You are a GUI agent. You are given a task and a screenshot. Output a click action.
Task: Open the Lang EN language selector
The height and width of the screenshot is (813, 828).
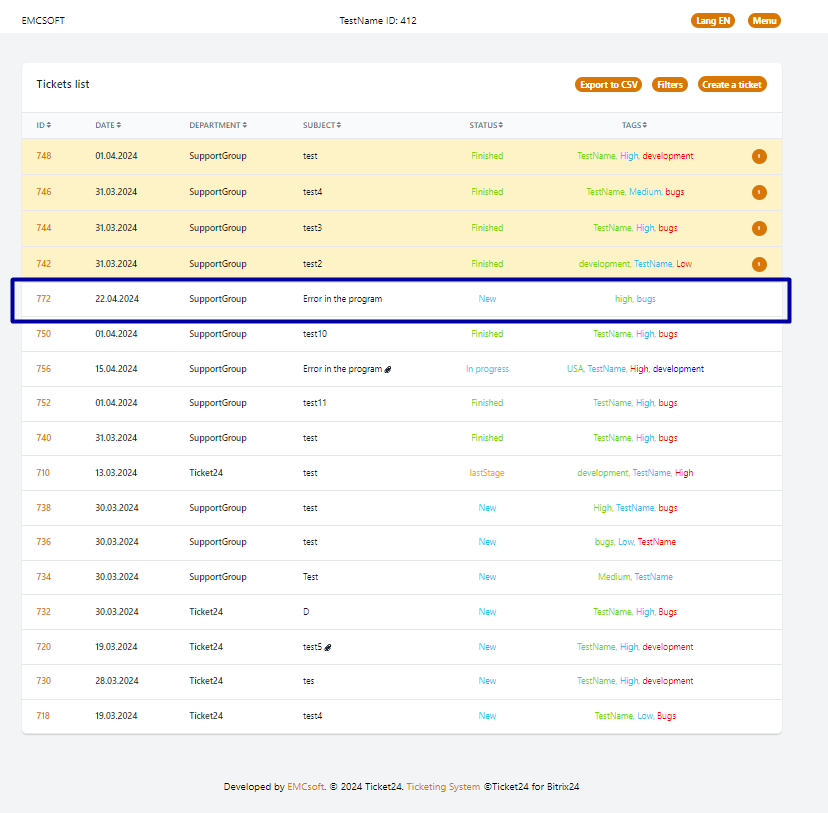712,20
